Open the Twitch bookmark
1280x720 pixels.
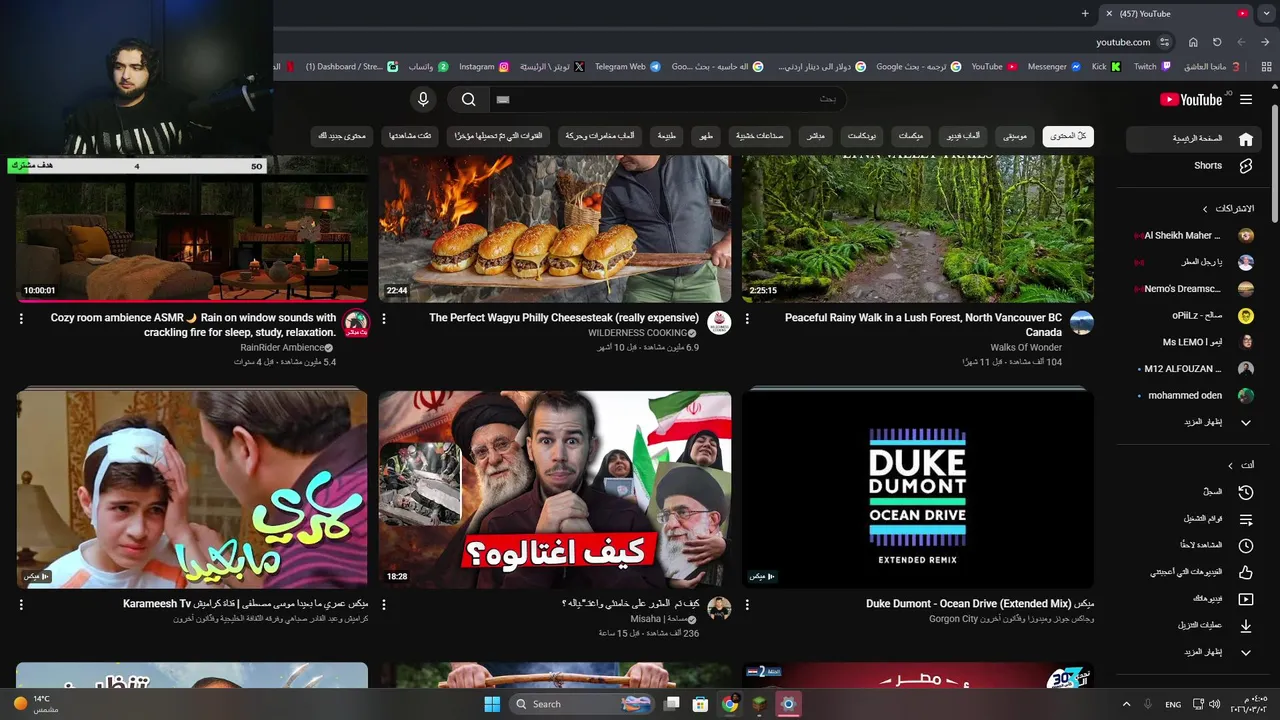coord(1151,67)
